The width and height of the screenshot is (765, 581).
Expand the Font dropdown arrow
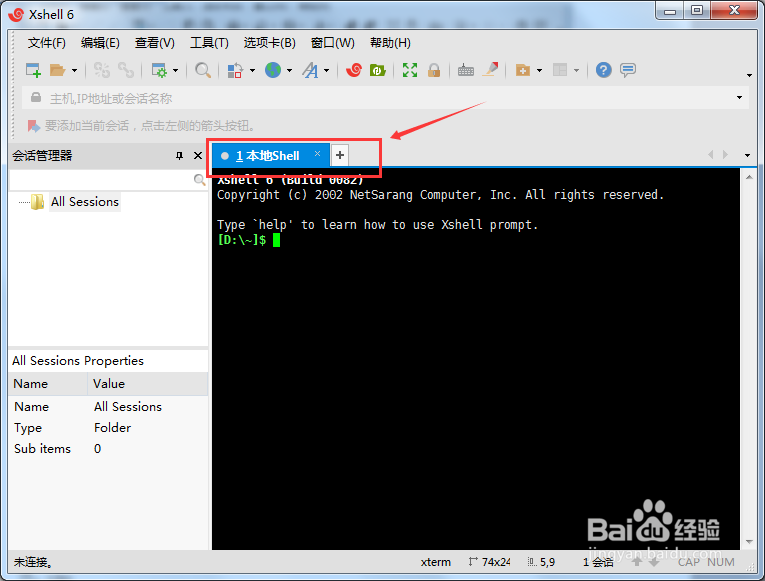tap(326, 71)
